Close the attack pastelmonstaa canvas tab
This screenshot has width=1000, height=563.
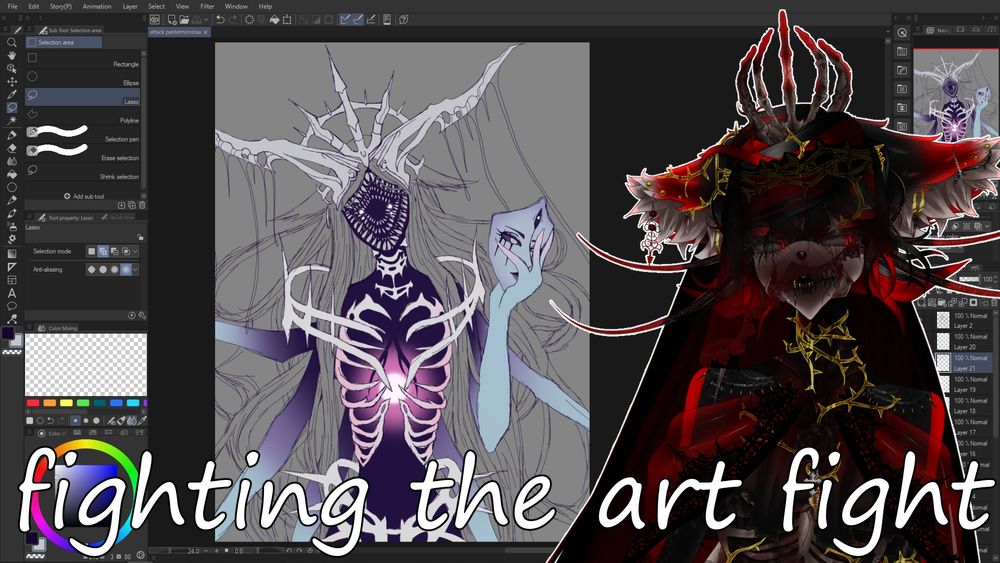coord(206,32)
